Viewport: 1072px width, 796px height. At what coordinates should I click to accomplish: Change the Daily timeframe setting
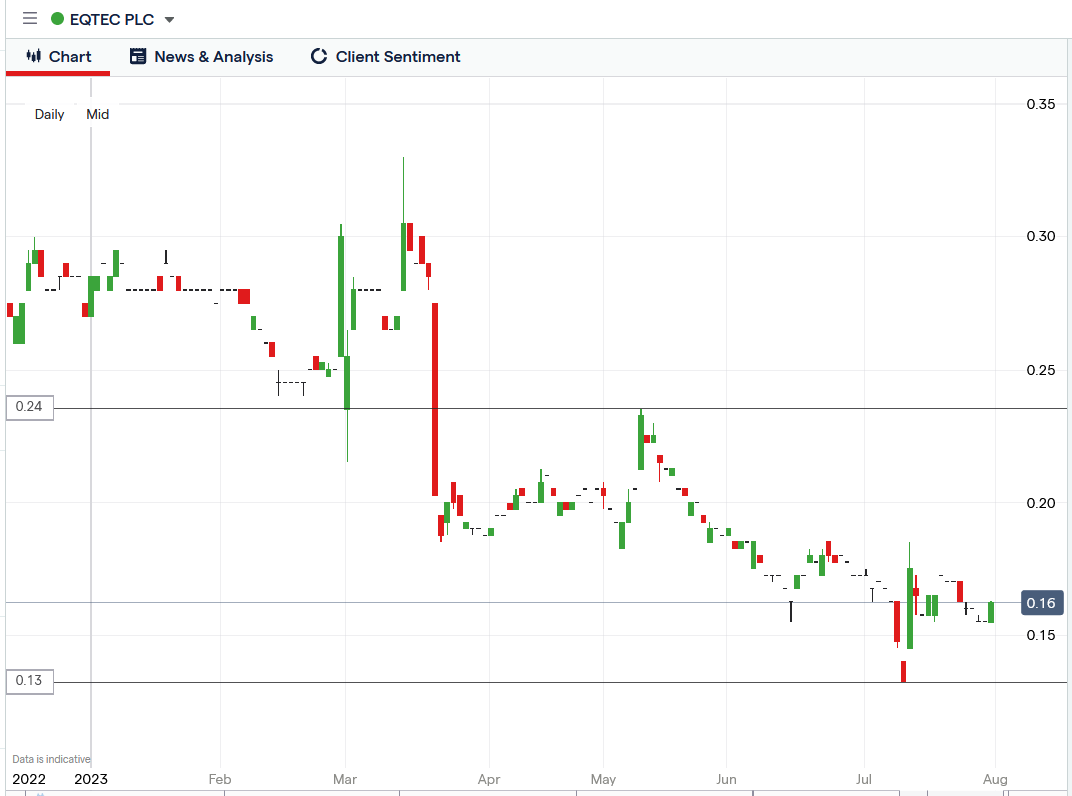[x=49, y=114]
